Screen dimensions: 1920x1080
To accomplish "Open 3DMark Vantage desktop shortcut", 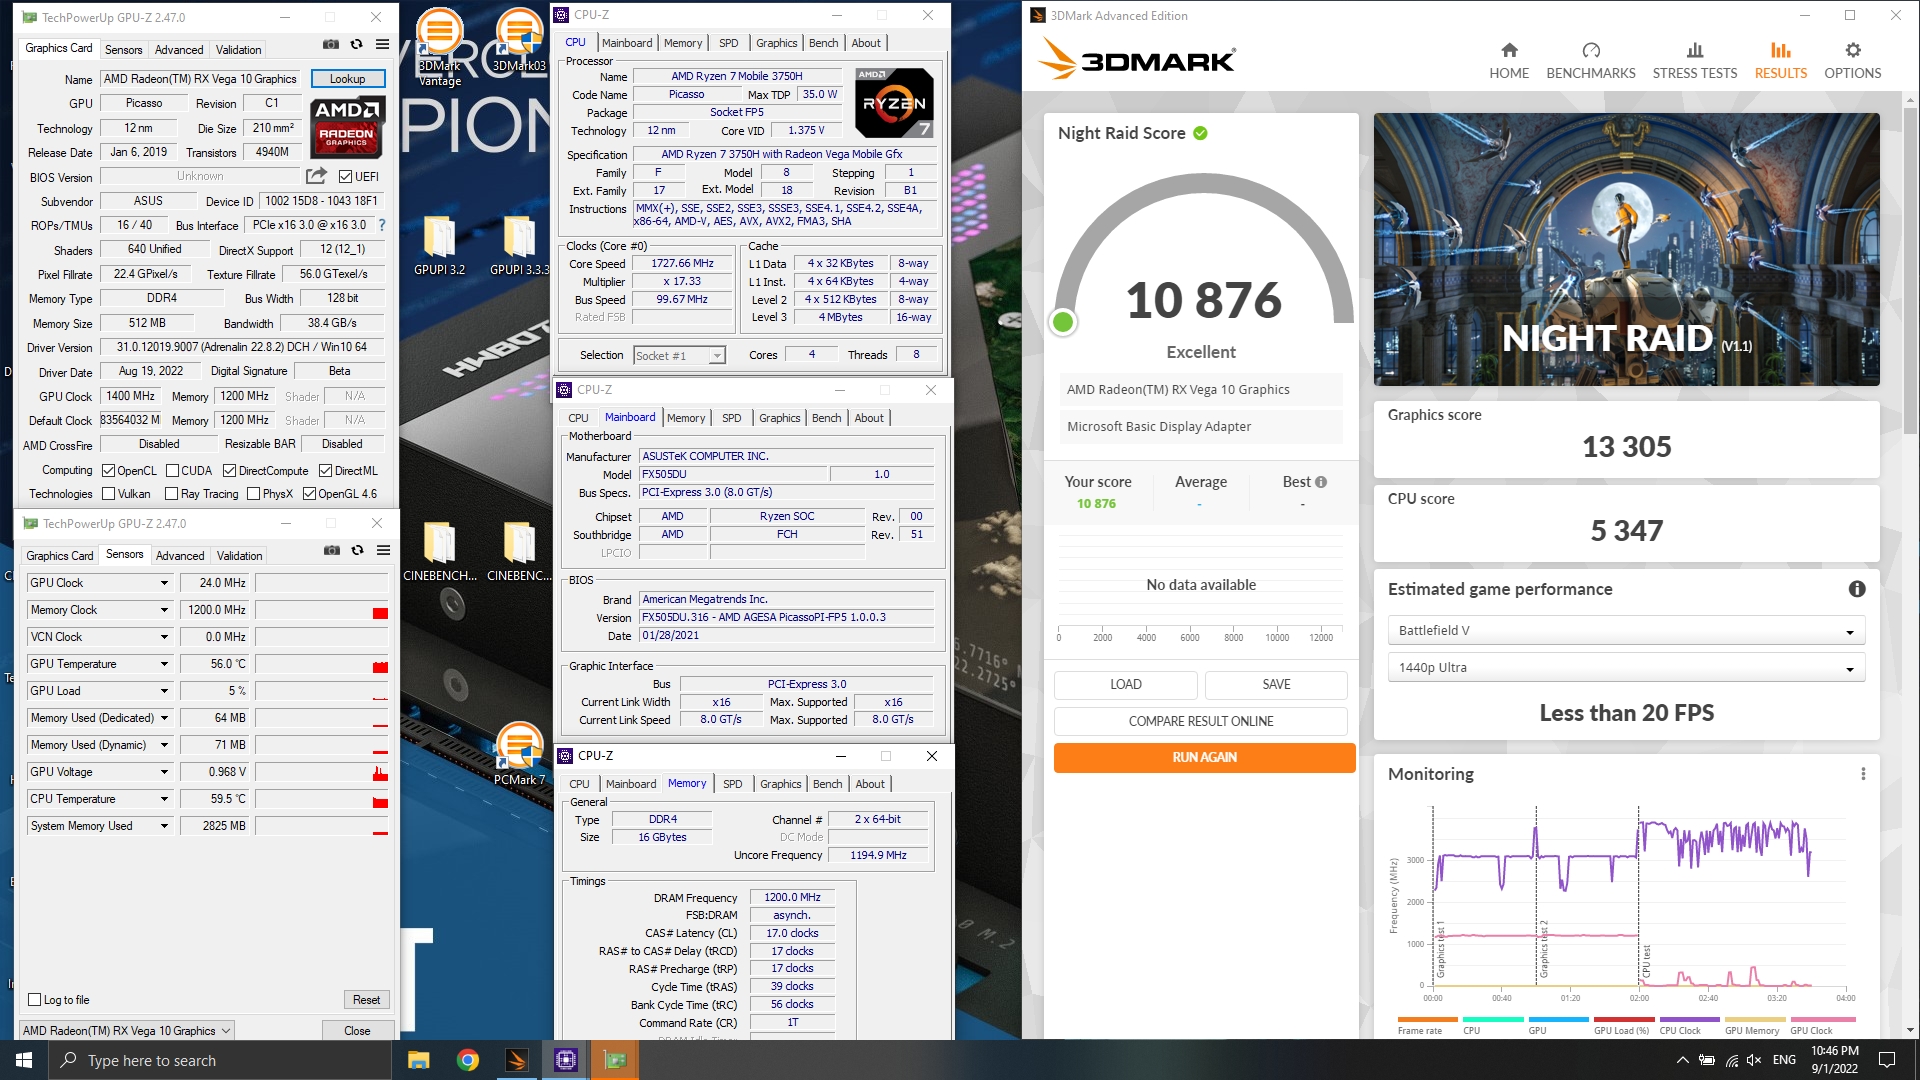I will coord(440,47).
